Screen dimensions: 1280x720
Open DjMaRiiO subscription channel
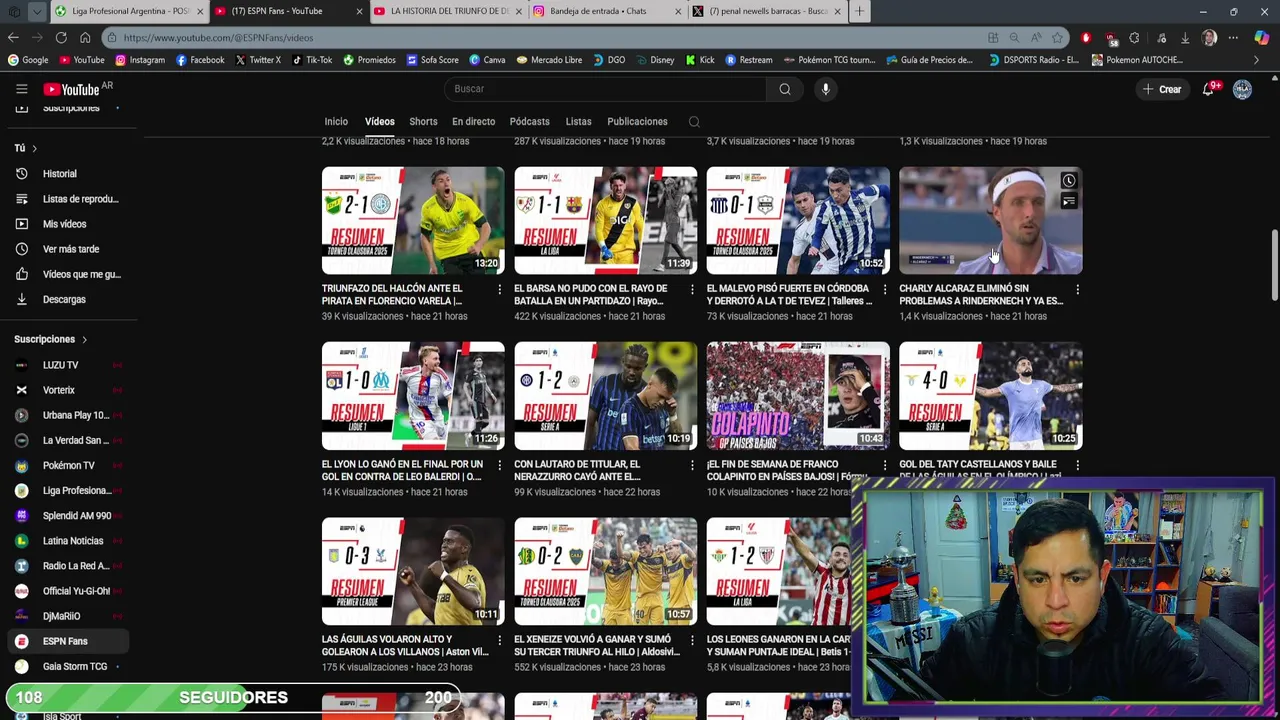click(68, 616)
